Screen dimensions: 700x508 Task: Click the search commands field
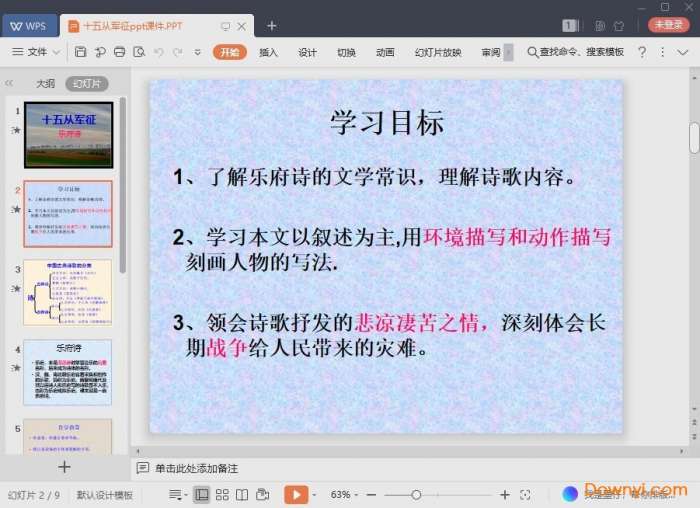(575, 52)
